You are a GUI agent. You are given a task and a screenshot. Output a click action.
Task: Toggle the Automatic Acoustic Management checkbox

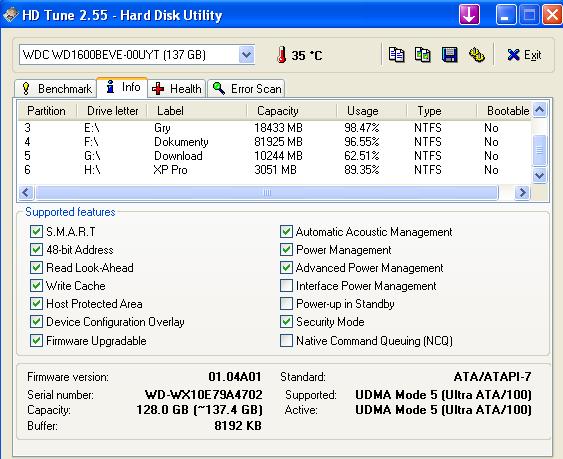tap(286, 232)
